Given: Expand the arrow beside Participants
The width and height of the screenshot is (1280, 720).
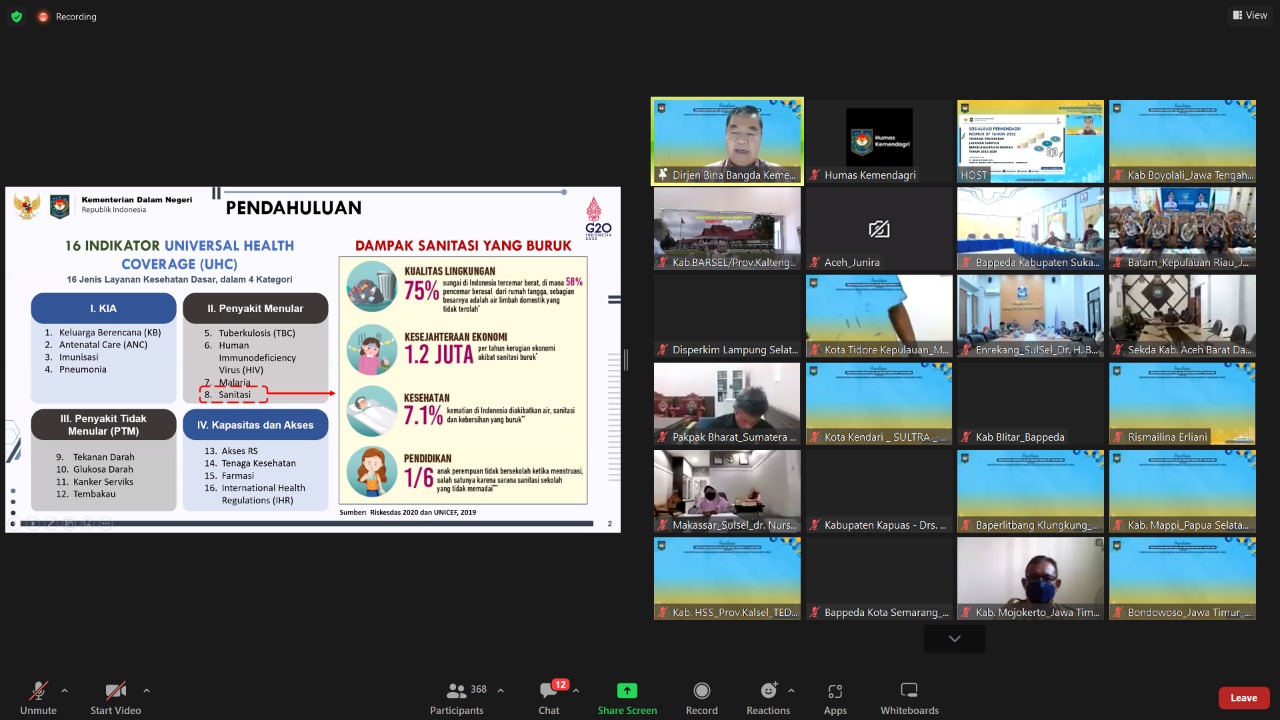Looking at the screenshot, I should [x=500, y=690].
